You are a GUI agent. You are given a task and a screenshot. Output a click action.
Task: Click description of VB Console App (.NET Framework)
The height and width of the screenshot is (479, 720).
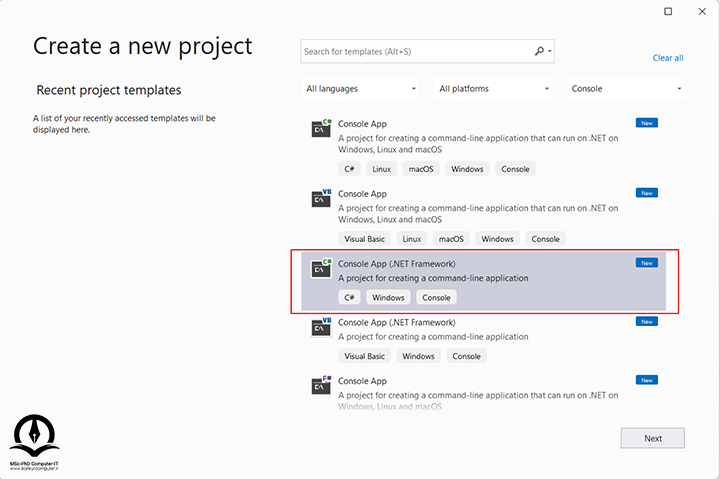(x=433, y=337)
